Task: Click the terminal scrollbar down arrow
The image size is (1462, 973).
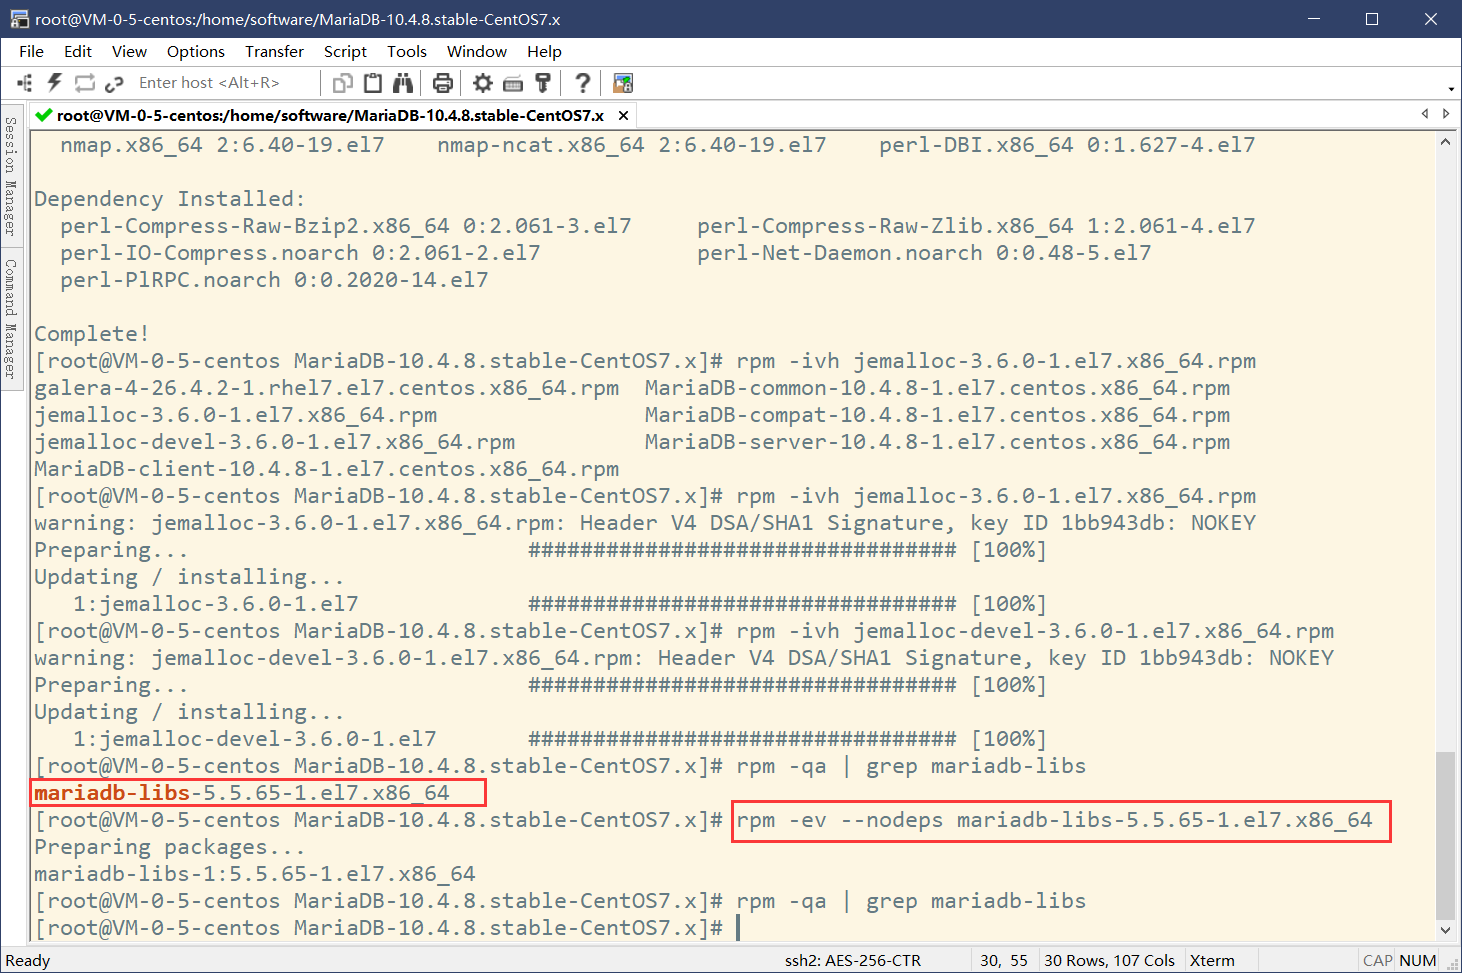Action: tap(1445, 930)
